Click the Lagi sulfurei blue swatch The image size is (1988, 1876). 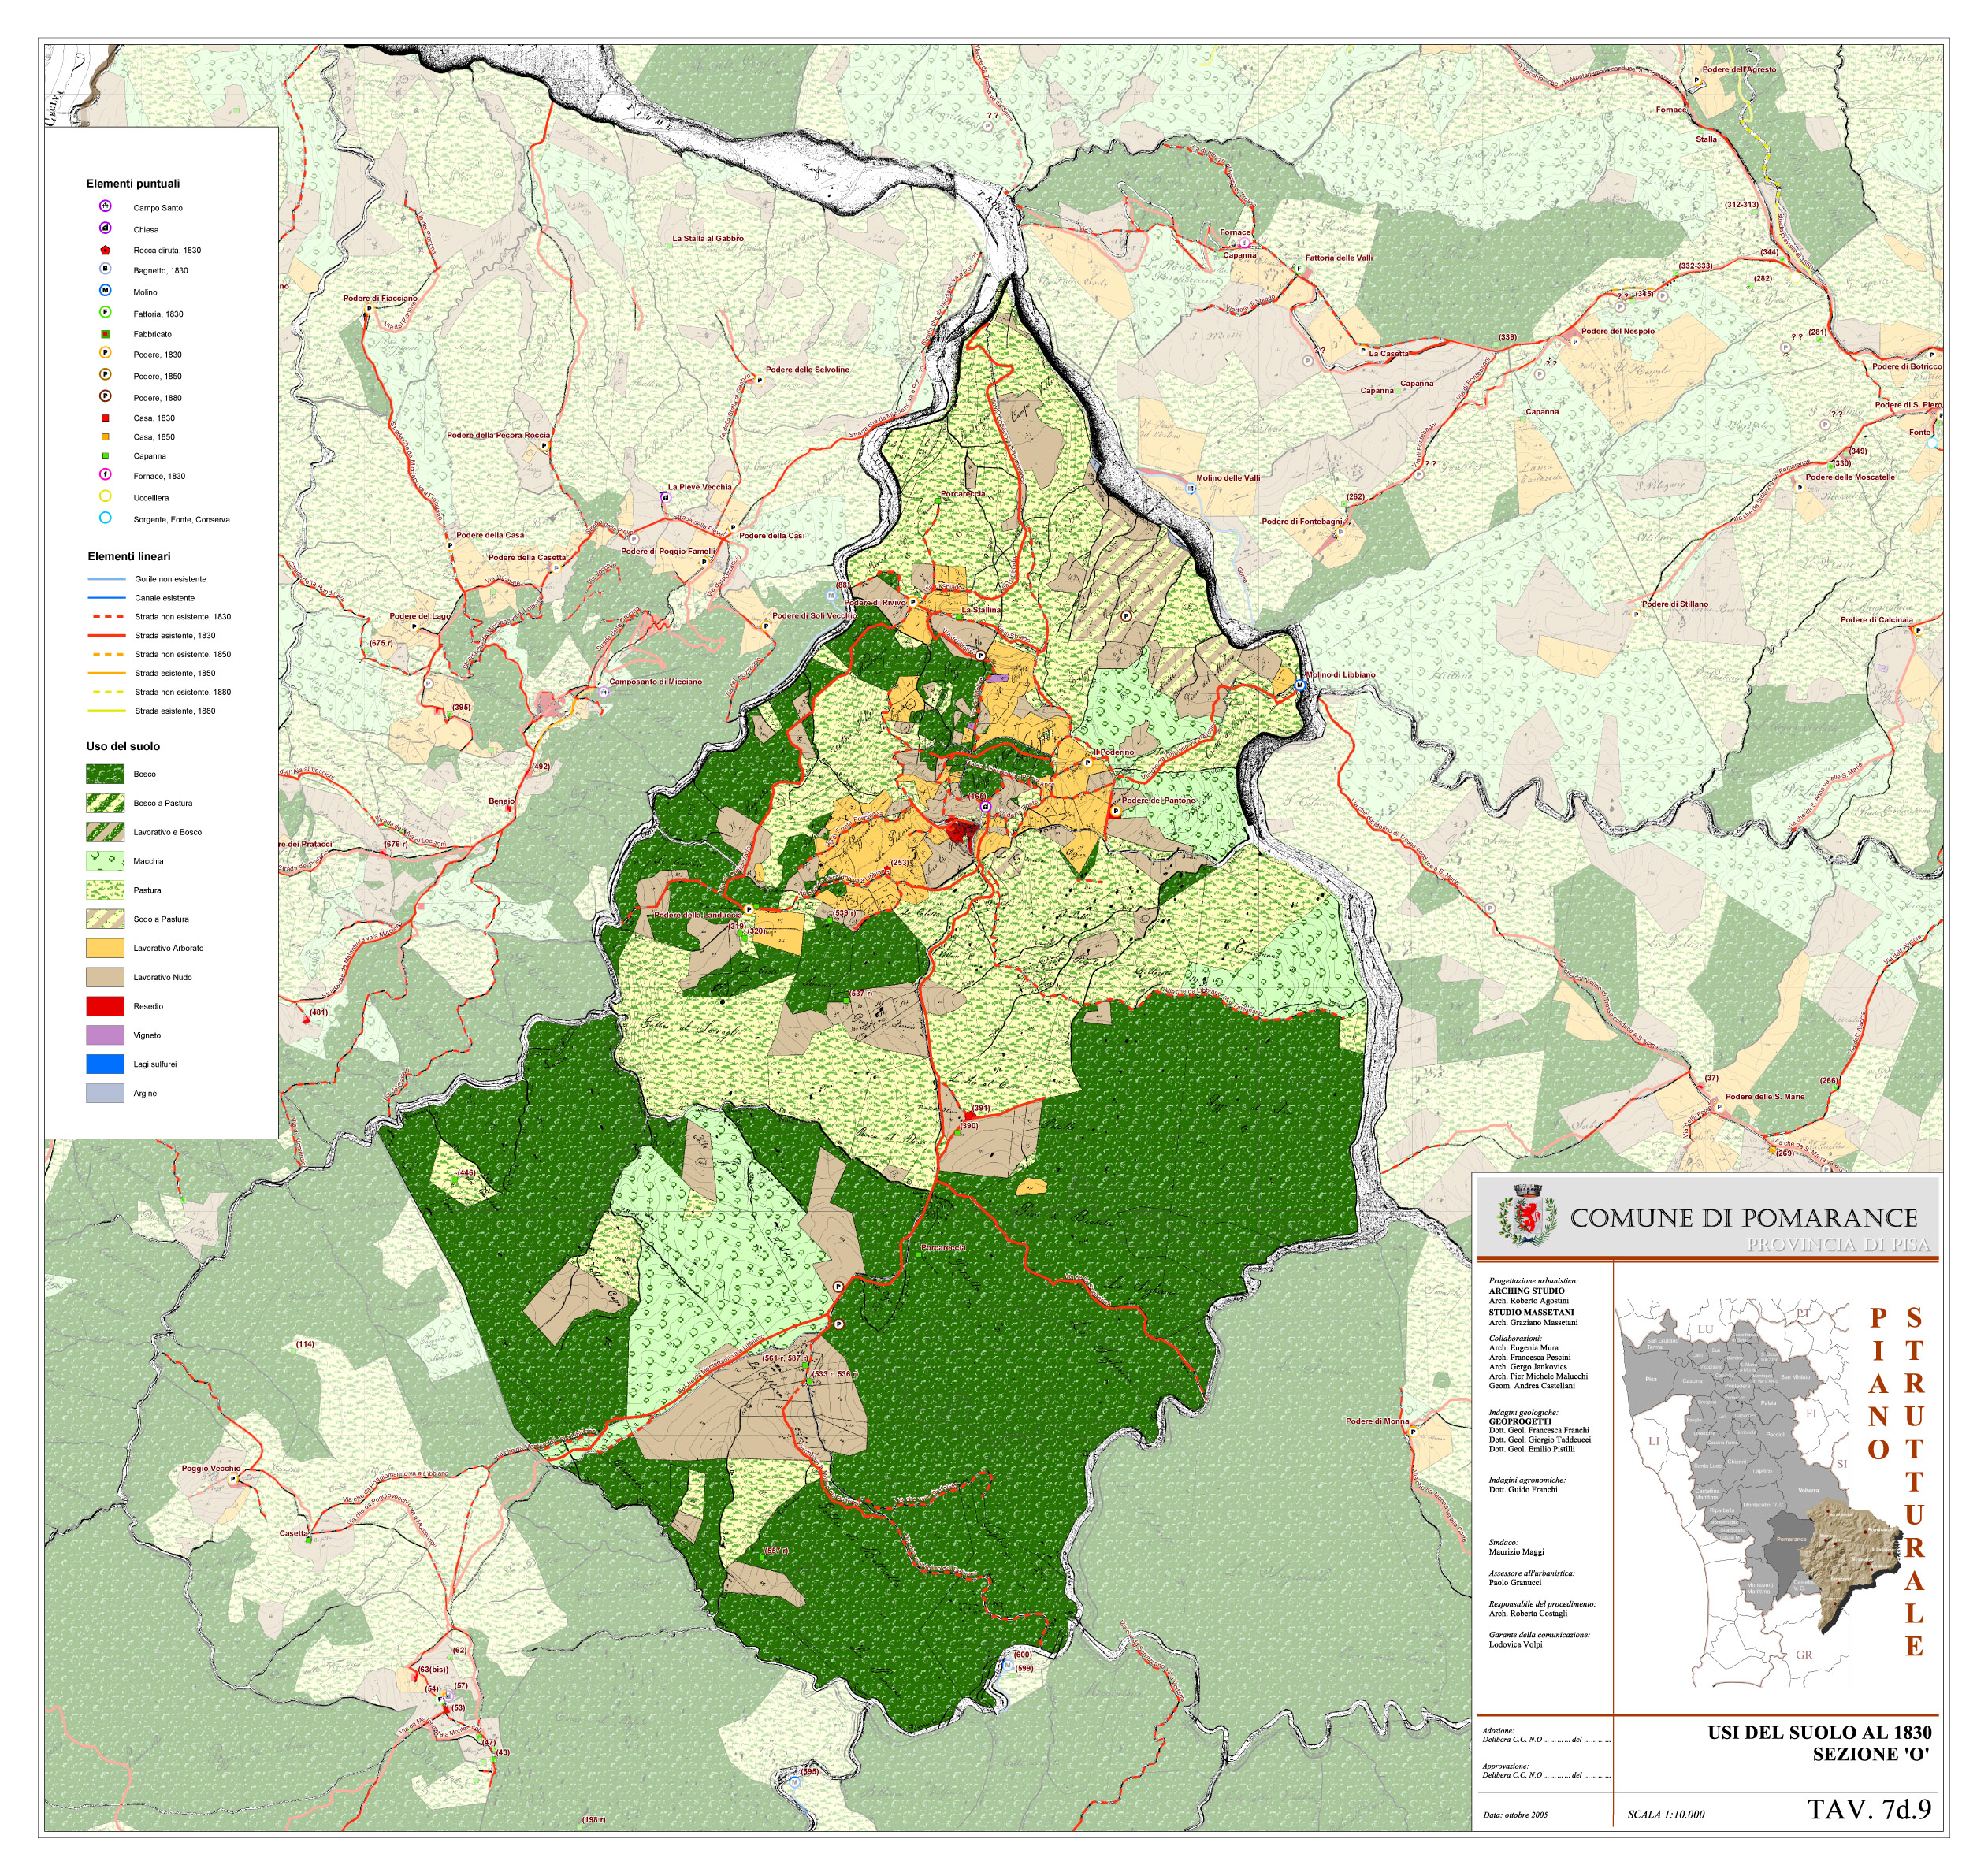tap(105, 1064)
